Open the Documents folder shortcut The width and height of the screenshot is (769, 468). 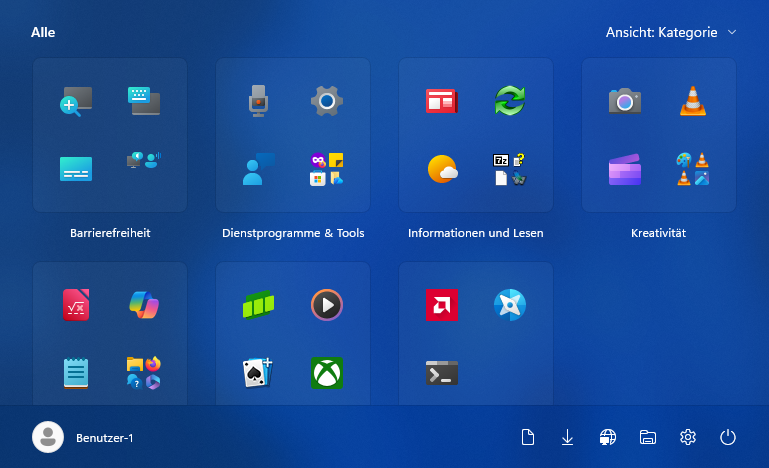pyautogui.click(x=528, y=437)
